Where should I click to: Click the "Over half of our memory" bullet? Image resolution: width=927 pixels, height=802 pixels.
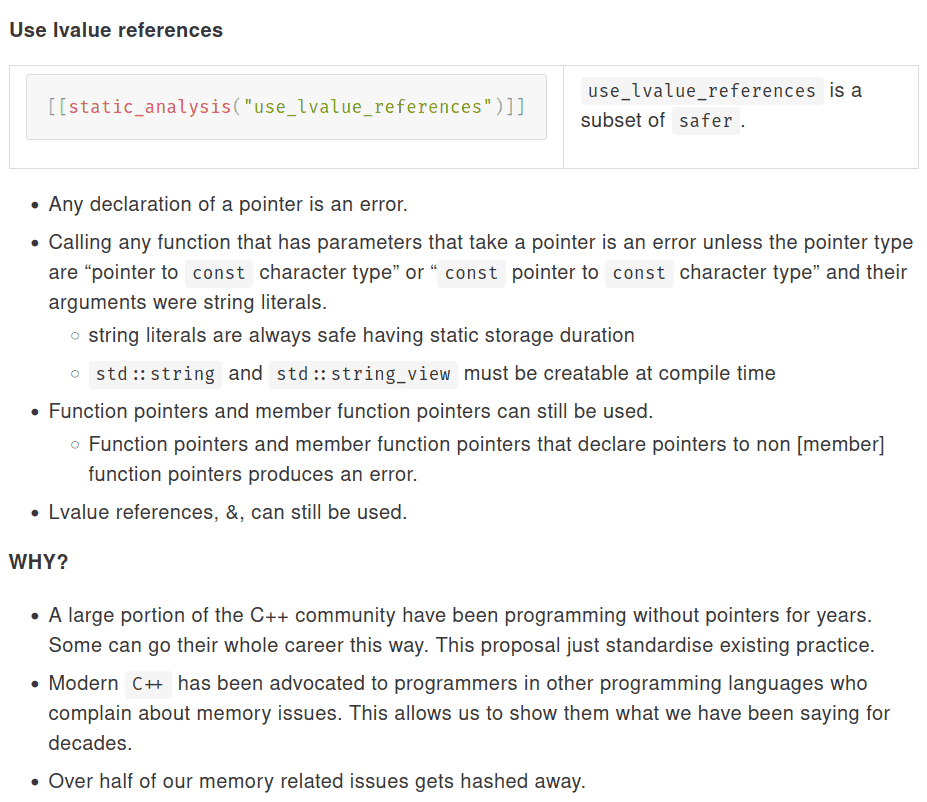click(x=317, y=781)
